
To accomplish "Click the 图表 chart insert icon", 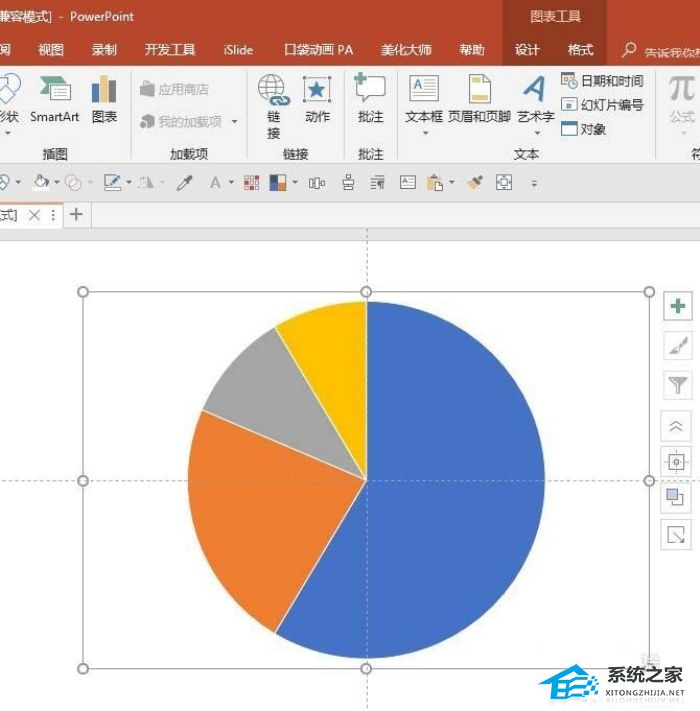I will click(104, 99).
